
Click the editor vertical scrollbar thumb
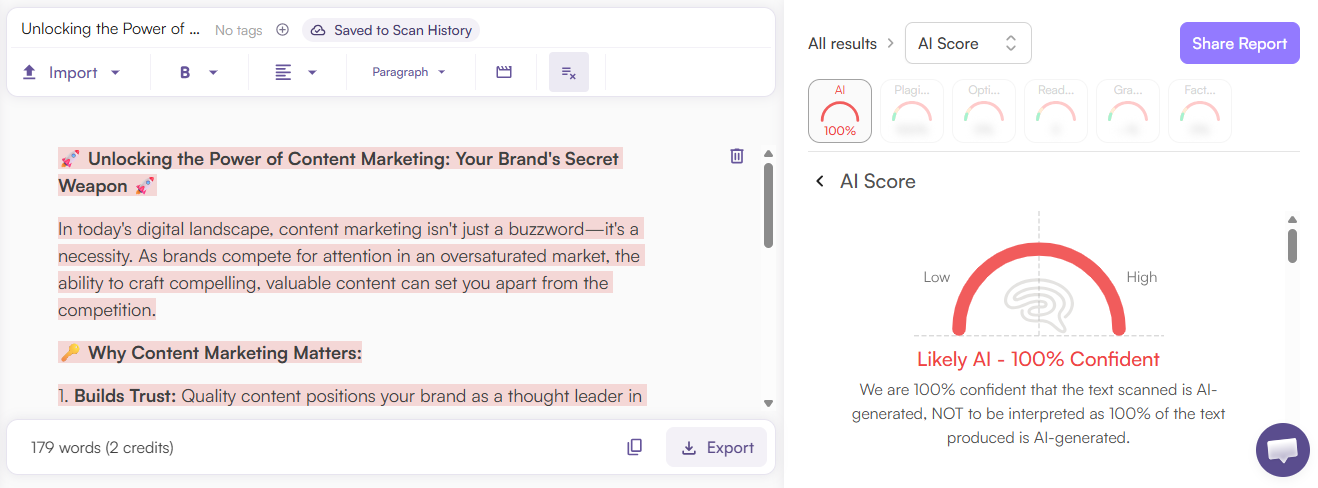(x=768, y=205)
